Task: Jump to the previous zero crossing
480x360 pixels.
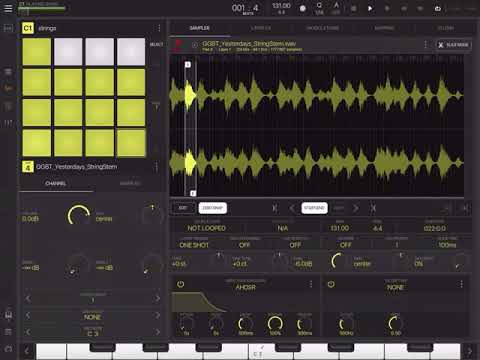Action: (x=275, y=208)
